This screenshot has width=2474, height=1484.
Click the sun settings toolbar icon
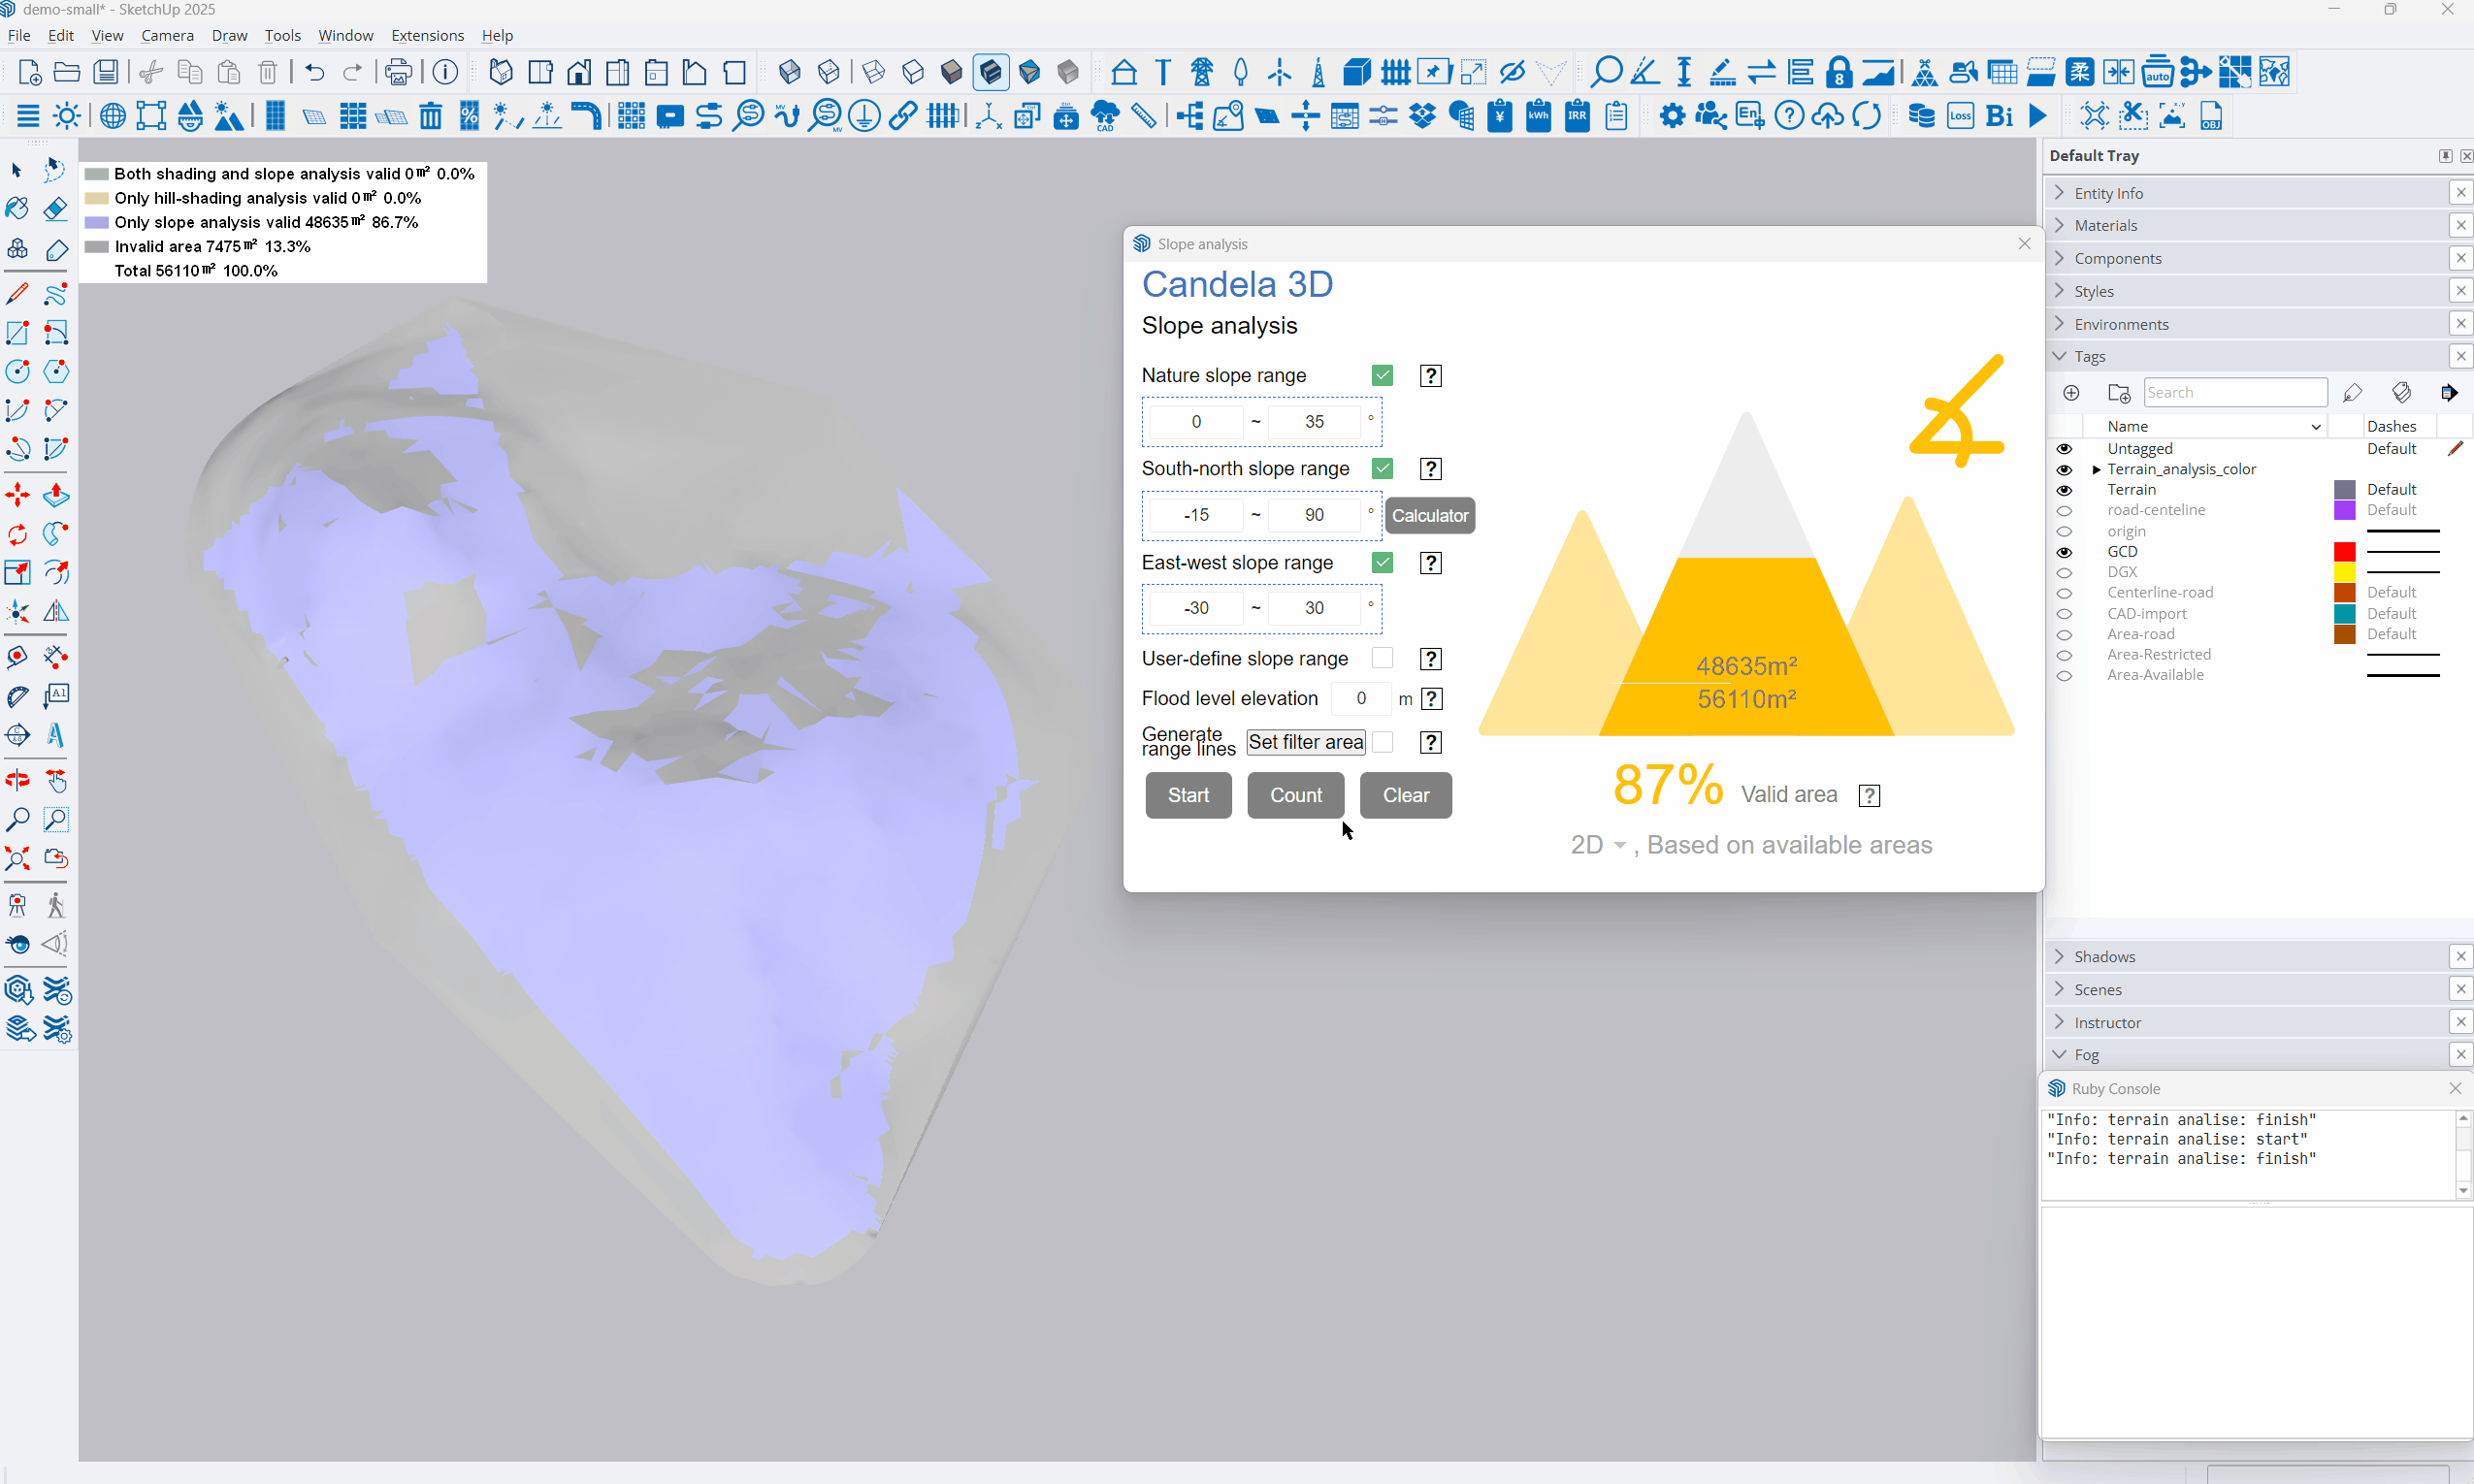click(x=67, y=116)
